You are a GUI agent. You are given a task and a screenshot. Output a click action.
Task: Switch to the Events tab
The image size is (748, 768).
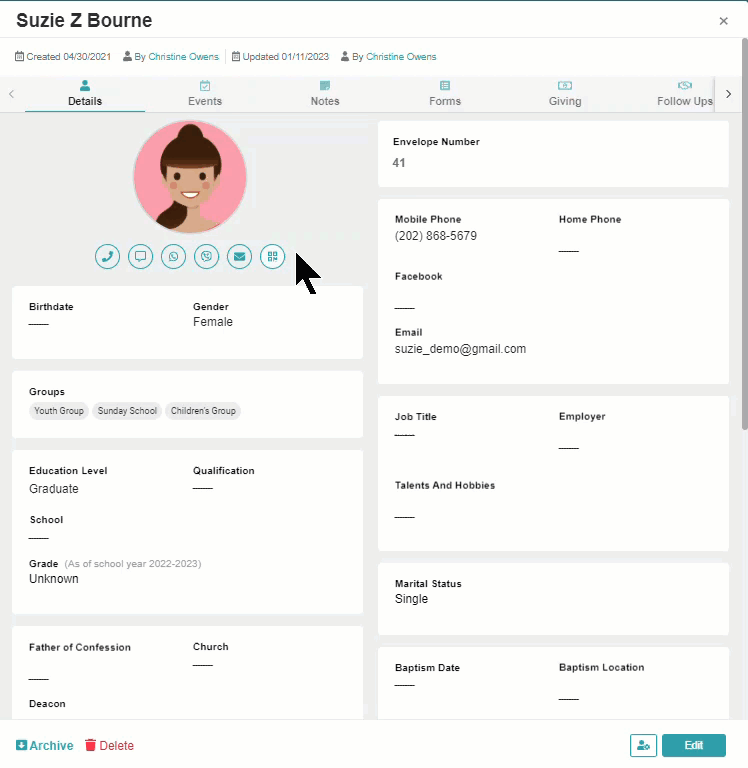pyautogui.click(x=205, y=94)
